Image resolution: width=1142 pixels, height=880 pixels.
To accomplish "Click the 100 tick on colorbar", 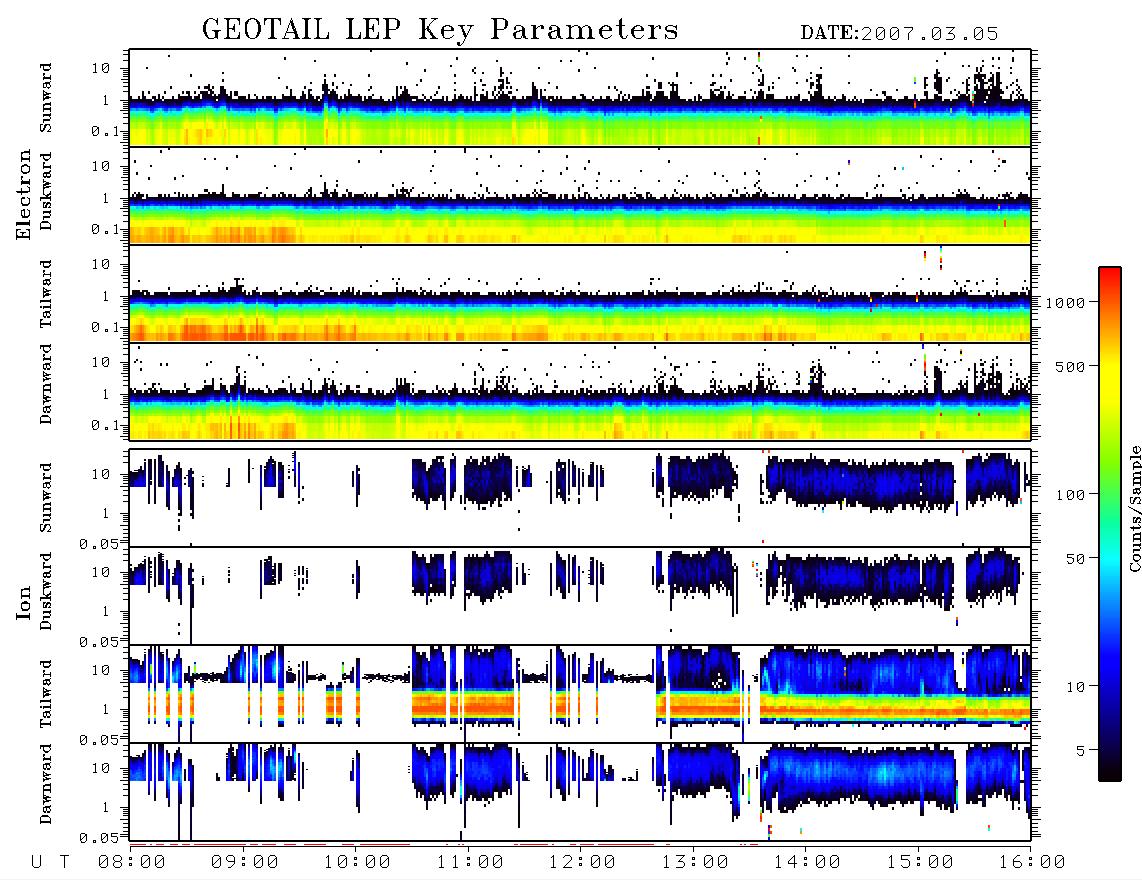I will [1070, 495].
